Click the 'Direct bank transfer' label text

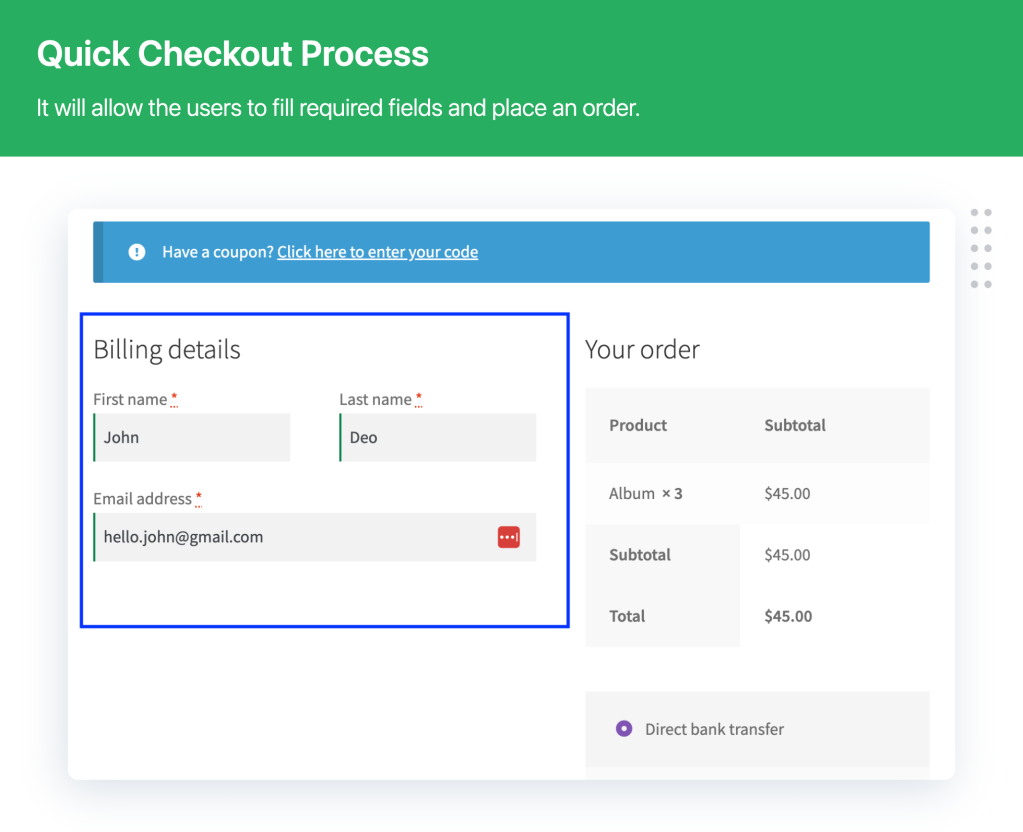(714, 729)
